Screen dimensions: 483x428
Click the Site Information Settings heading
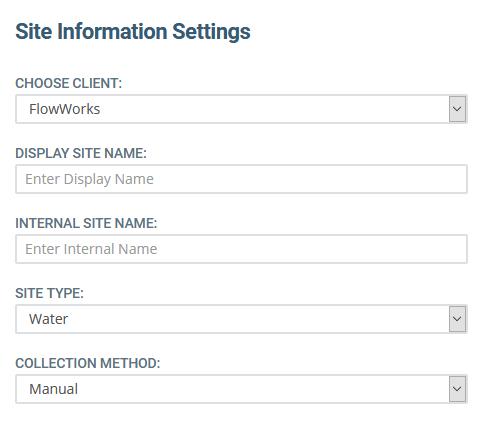point(133,32)
